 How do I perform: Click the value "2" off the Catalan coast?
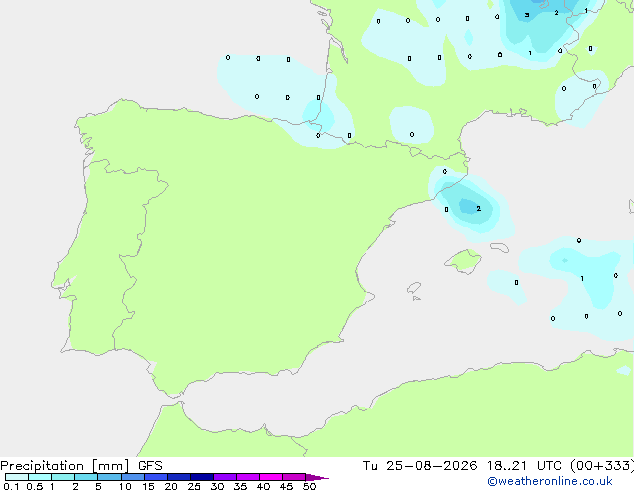[479, 209]
